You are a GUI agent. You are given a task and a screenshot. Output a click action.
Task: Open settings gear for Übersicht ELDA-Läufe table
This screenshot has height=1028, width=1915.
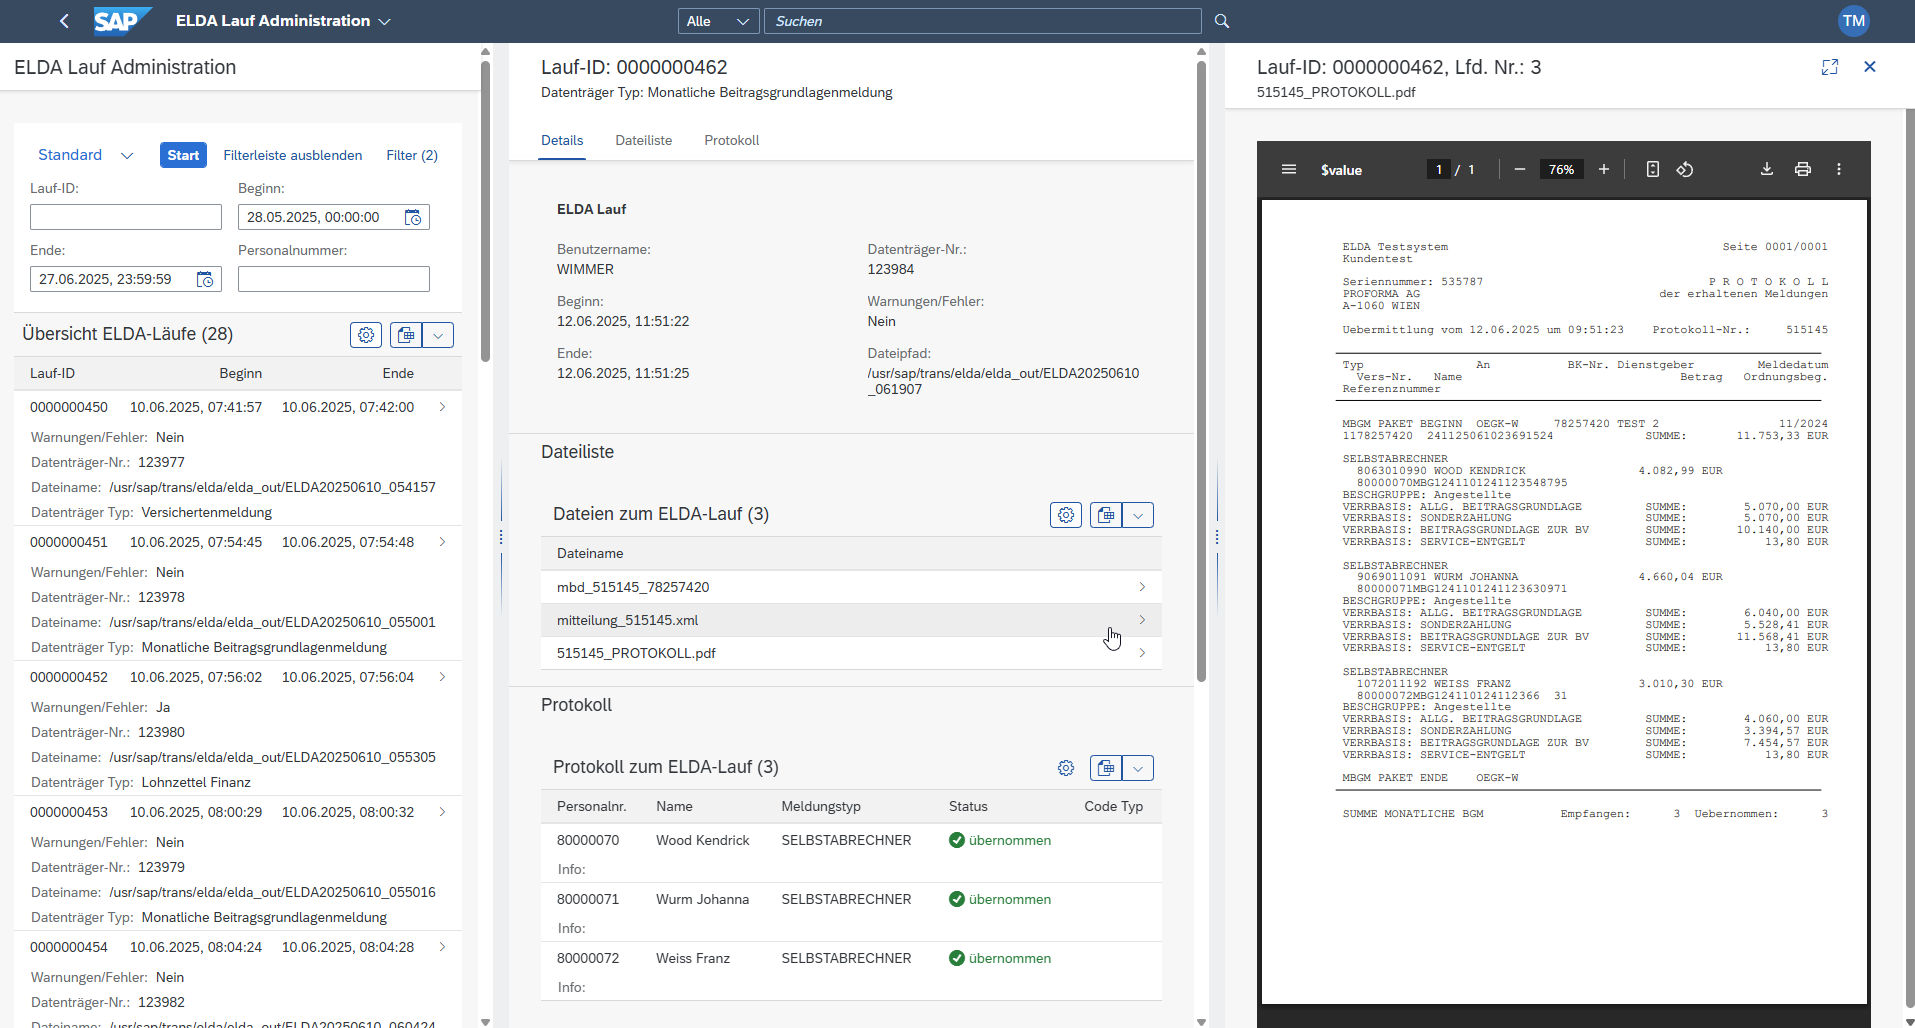(366, 335)
